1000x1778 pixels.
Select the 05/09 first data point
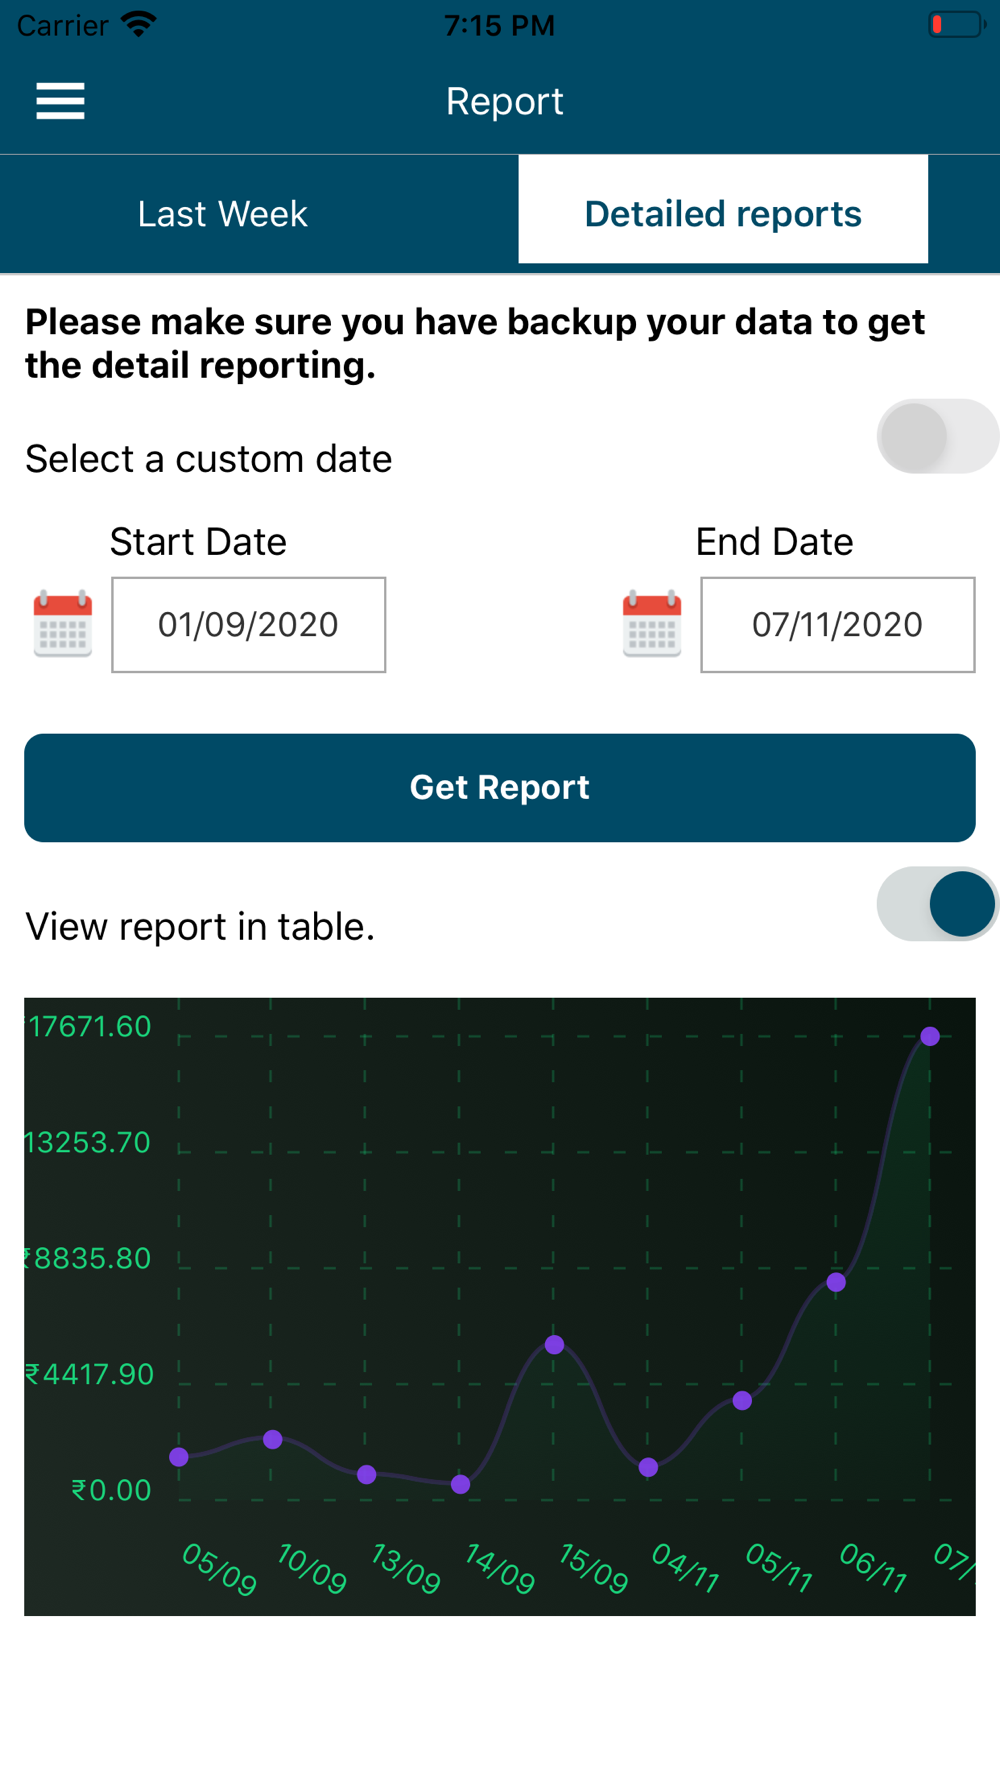[x=179, y=1457]
